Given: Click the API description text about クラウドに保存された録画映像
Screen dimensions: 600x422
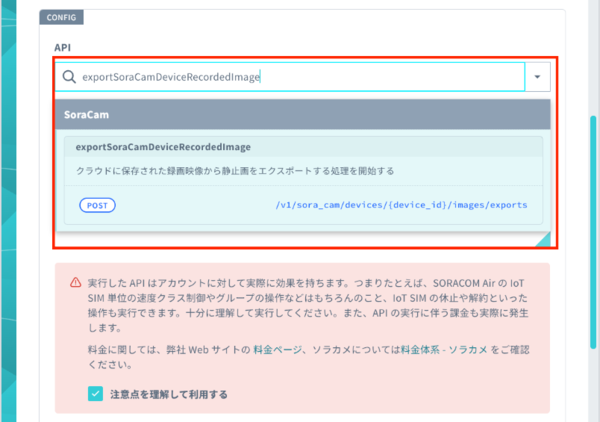Looking at the screenshot, I should 235,171.
